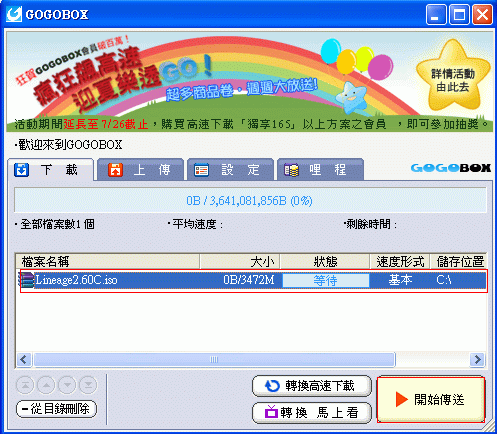Image resolution: width=497 pixels, height=434 pixels.
Task: Click the 從目錄刪除 remove button
Action: 56,408
